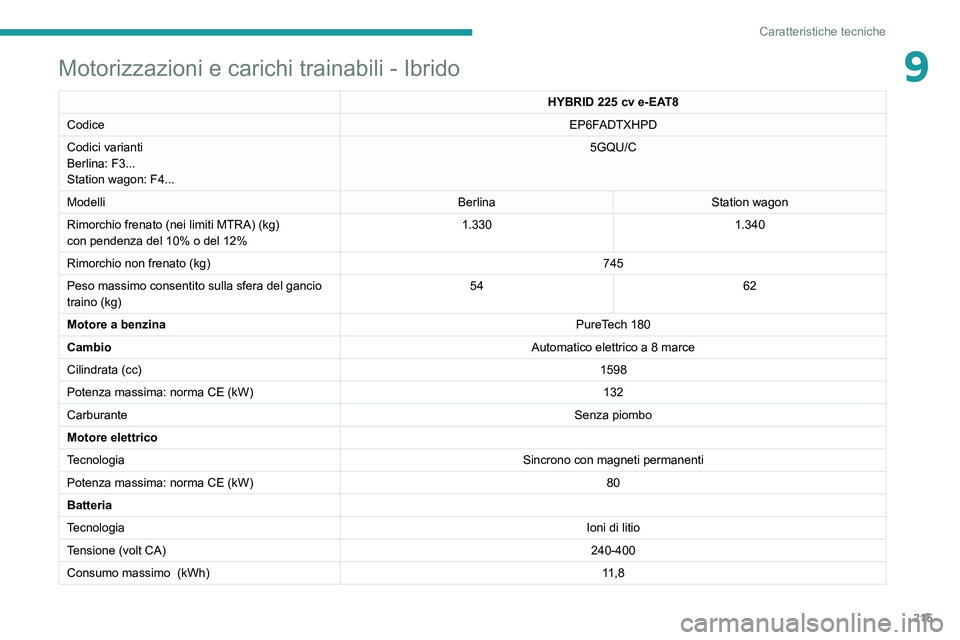Select the Berlina model cell
Image resolution: width=960 pixels, height=640 pixels.
(476, 202)
